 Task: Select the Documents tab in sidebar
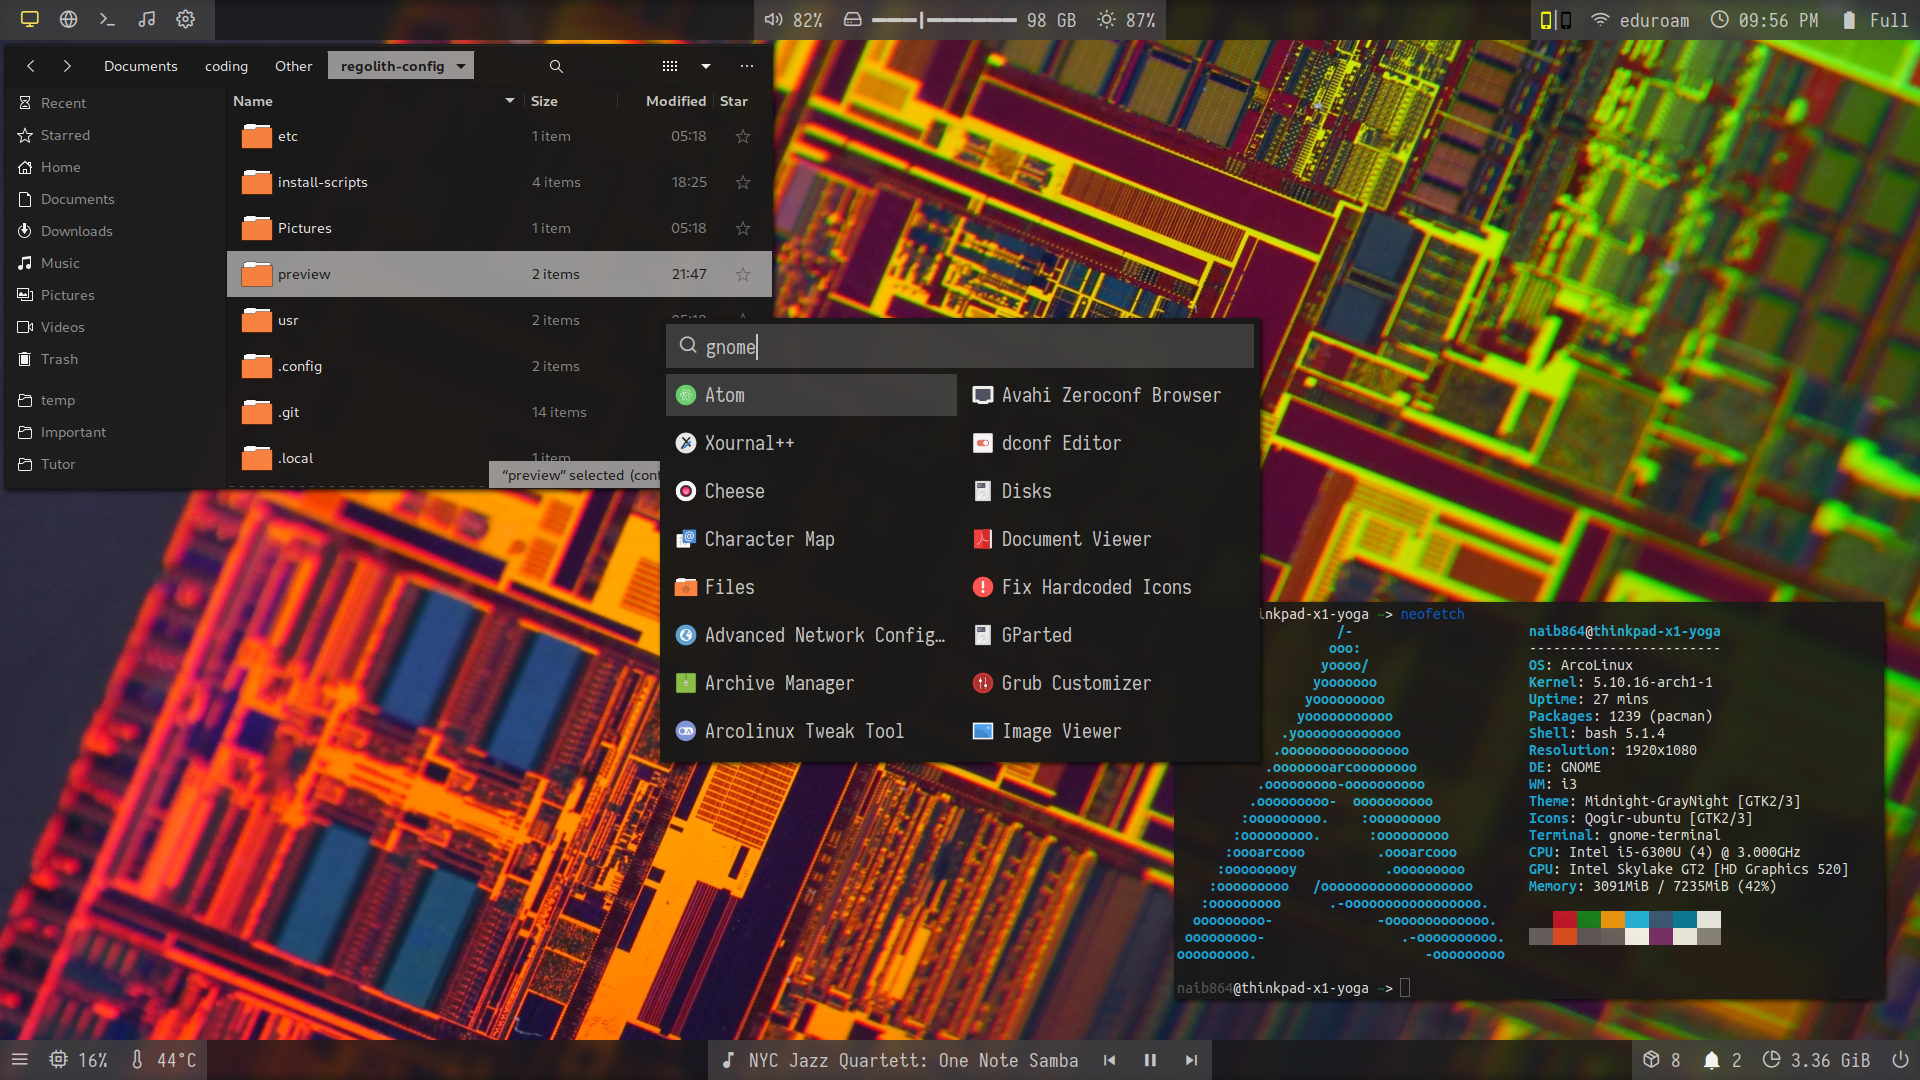75,198
